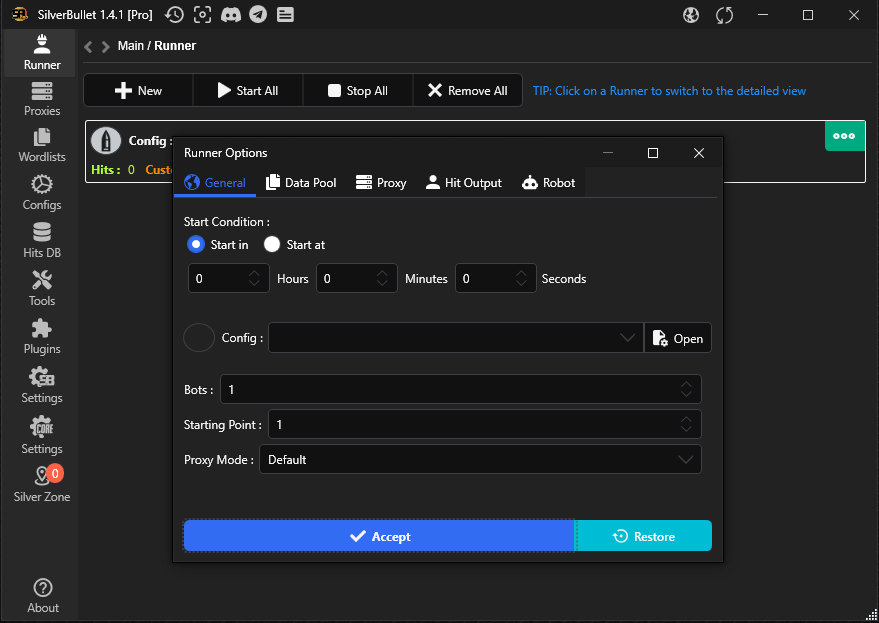The width and height of the screenshot is (879, 623).
Task: Close the Runner Options dialog
Action: pyautogui.click(x=698, y=153)
